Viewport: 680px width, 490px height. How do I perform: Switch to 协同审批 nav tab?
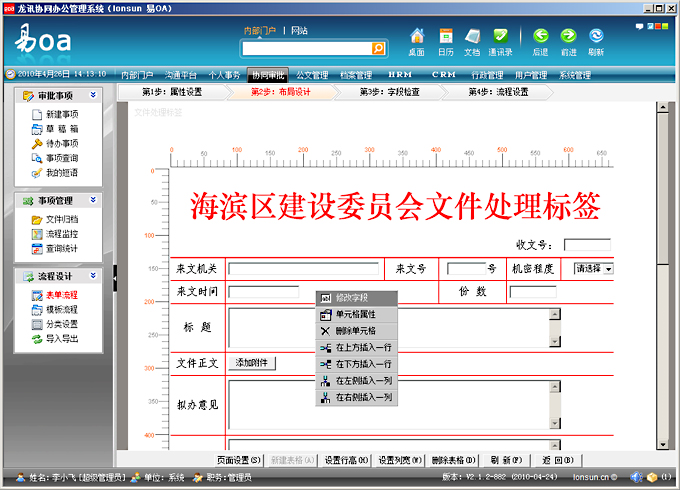pyautogui.click(x=268, y=75)
